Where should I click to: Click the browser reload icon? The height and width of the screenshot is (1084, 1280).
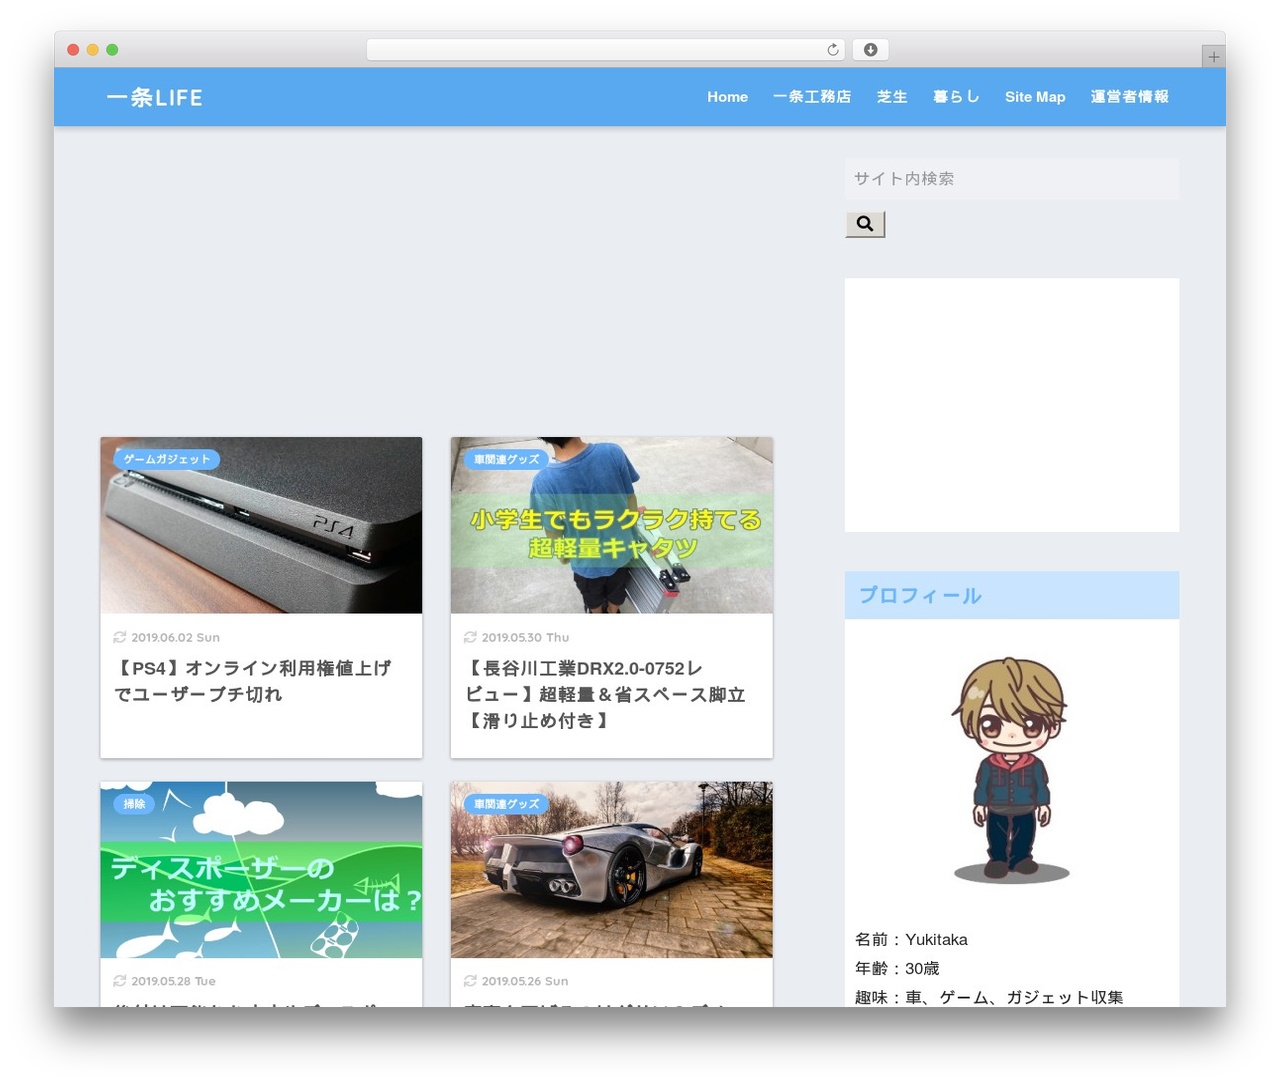click(x=833, y=50)
